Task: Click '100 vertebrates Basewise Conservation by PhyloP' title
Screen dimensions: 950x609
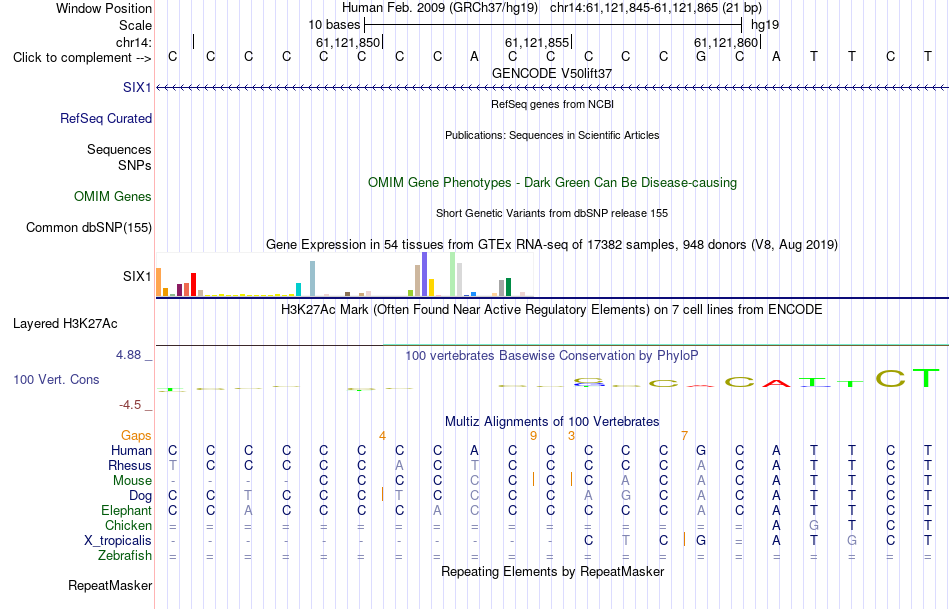Action: 552,356
